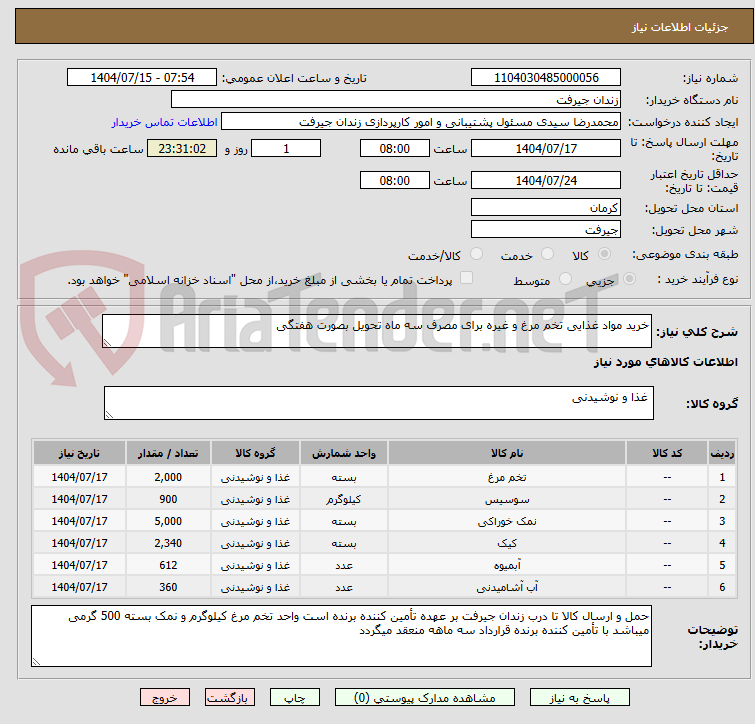The width and height of the screenshot is (755, 724).
Task: Click the پاسخ به نیاز button
Action: click(x=579, y=698)
